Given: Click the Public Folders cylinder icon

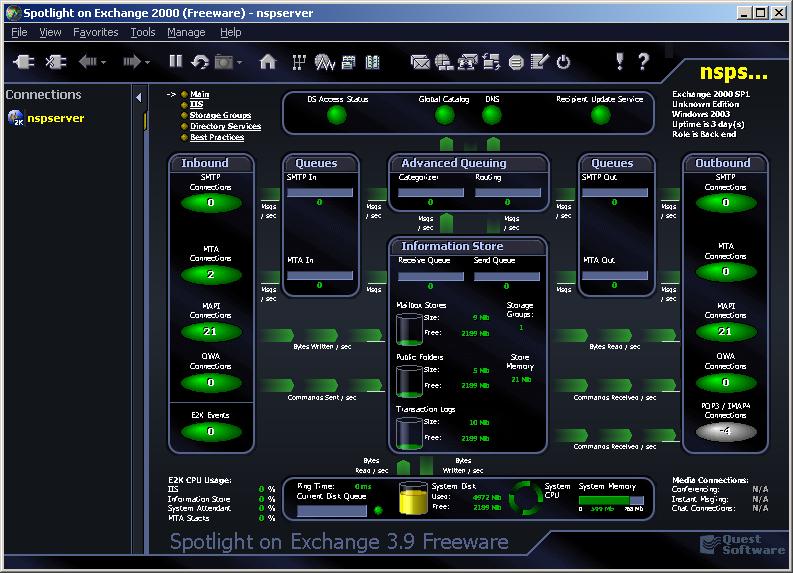Looking at the screenshot, I should (x=409, y=382).
